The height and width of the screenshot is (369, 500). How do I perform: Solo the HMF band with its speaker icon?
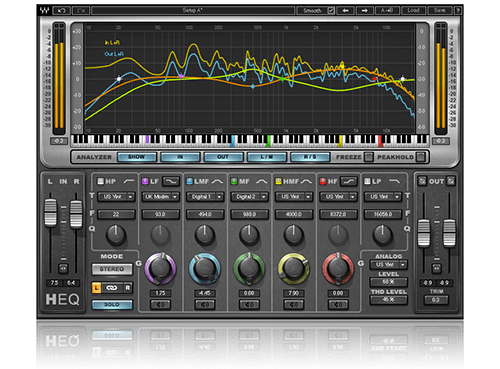coord(293,304)
